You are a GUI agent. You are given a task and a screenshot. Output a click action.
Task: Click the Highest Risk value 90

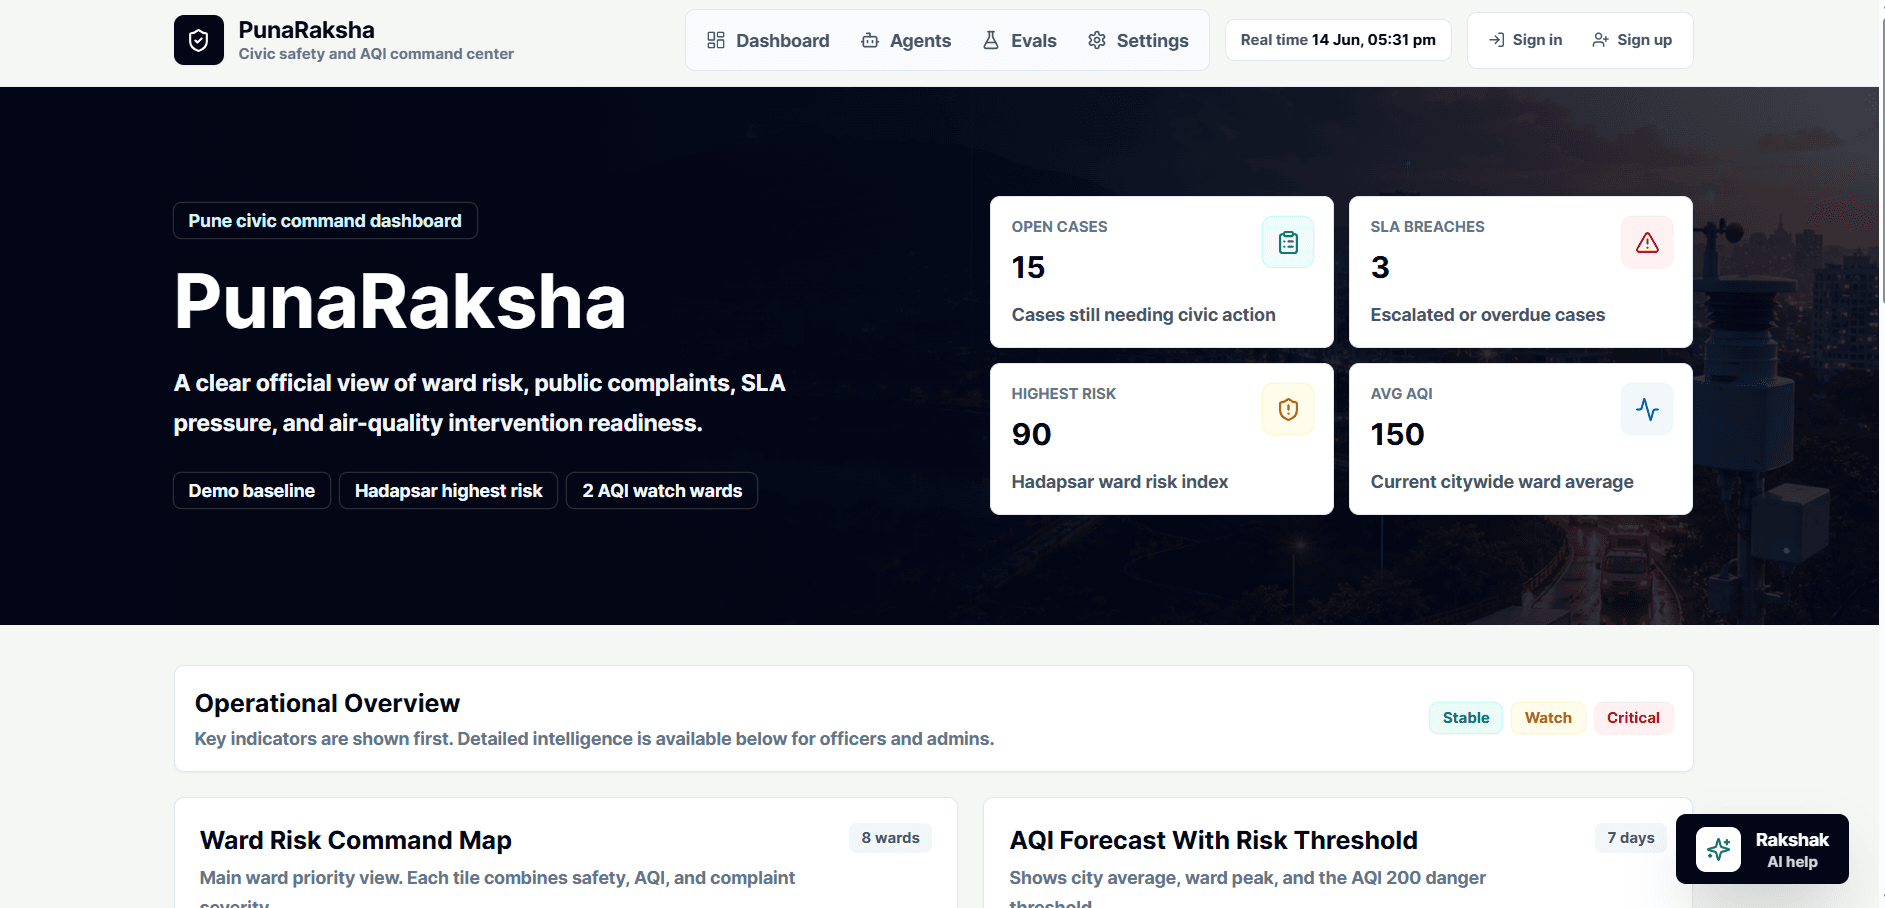(1031, 435)
